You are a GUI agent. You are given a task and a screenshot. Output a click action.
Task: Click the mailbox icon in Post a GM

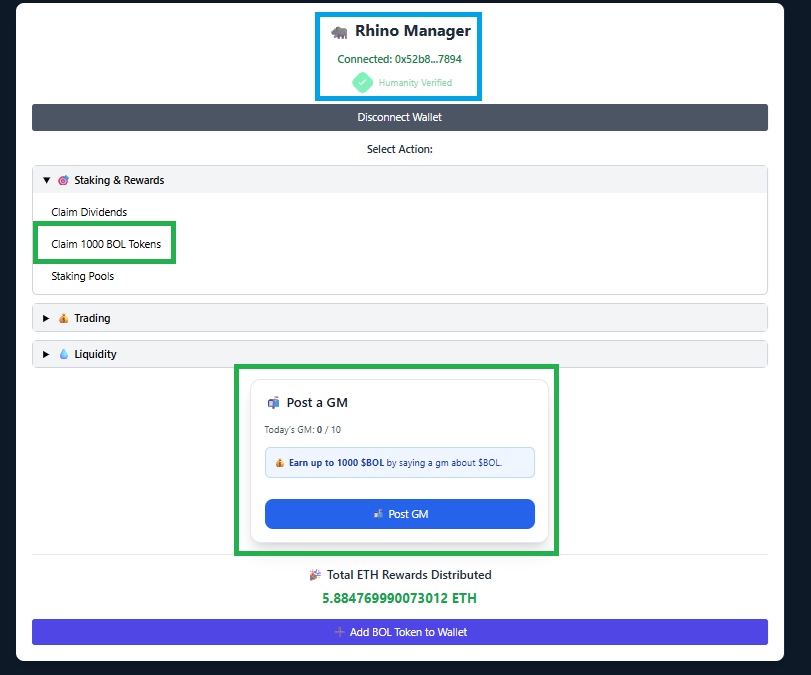(273, 403)
